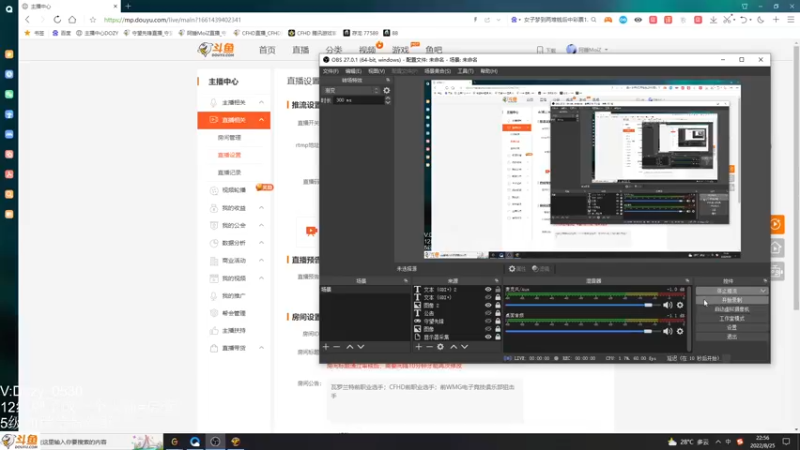The width and height of the screenshot is (800, 450).
Task: Click 开始录制 in OBS Controls
Action: [732, 300]
